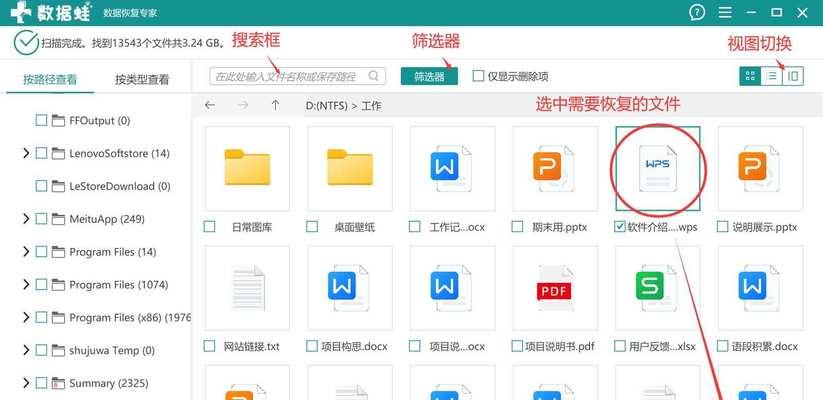
Task: Select the 语段积累.docx file icon
Action: [x=761, y=288]
